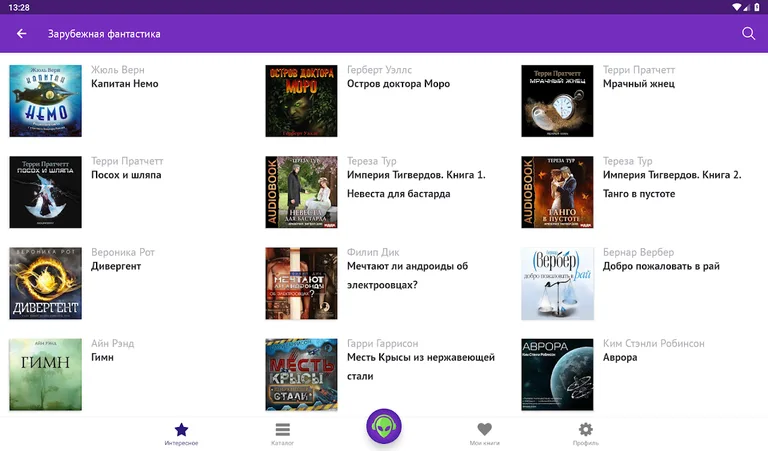The image size is (768, 451).
Task: Open Капитан Немо cover thumbnail
Action: [x=46, y=101]
